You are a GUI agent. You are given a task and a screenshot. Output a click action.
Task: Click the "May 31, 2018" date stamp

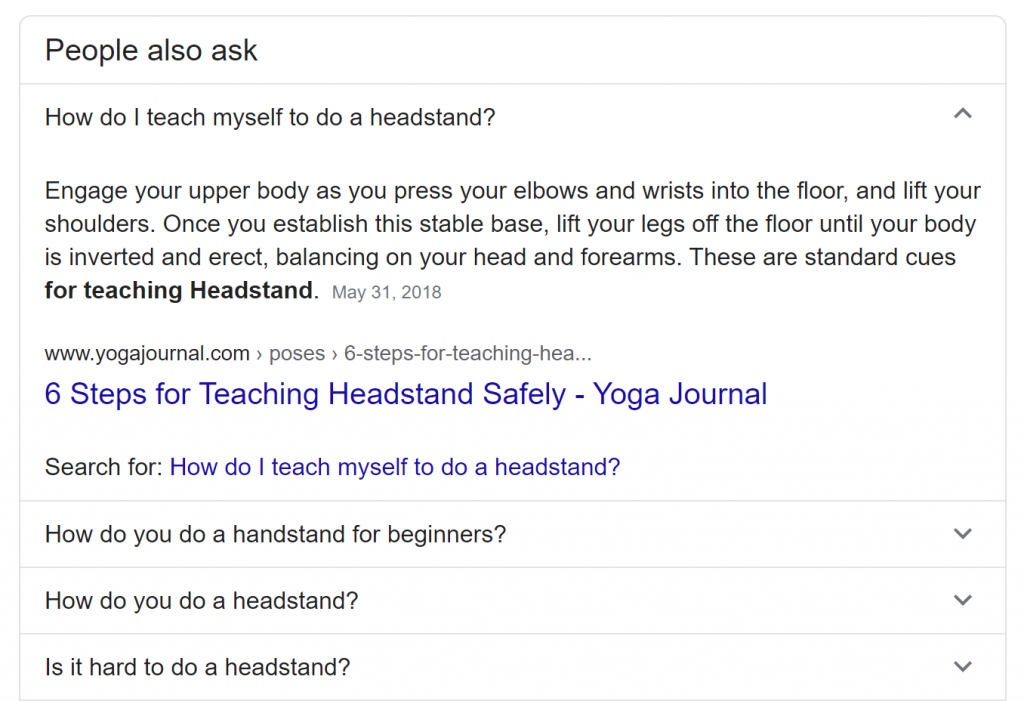click(386, 293)
